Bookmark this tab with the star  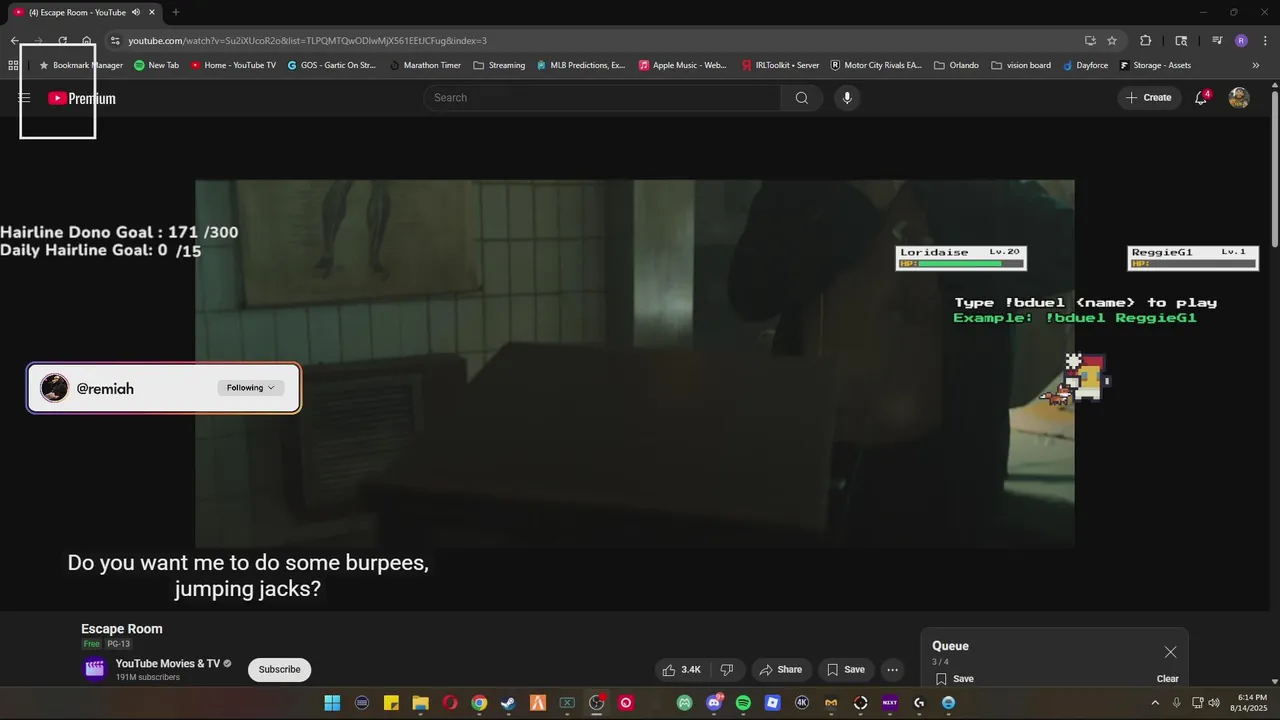[x=1112, y=41]
